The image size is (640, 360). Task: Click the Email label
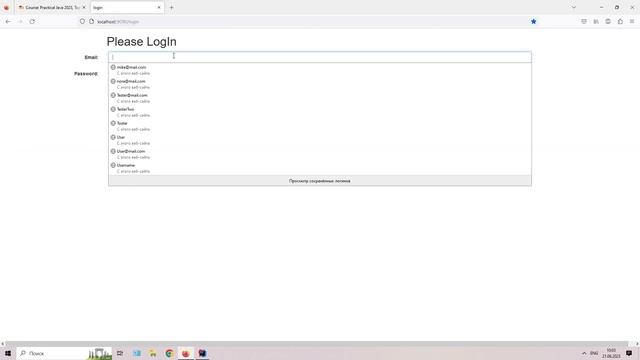(91, 57)
